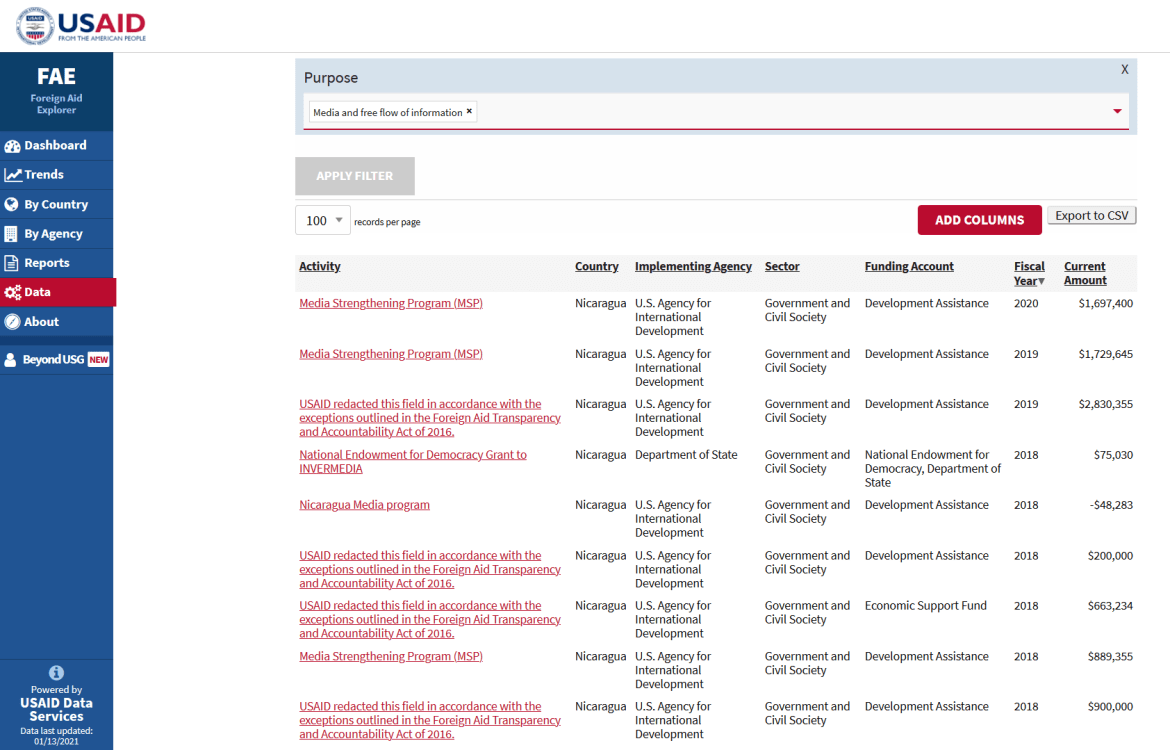The height and width of the screenshot is (750, 1170).
Task: Click the info icon above Powered by
Action: coord(56,672)
